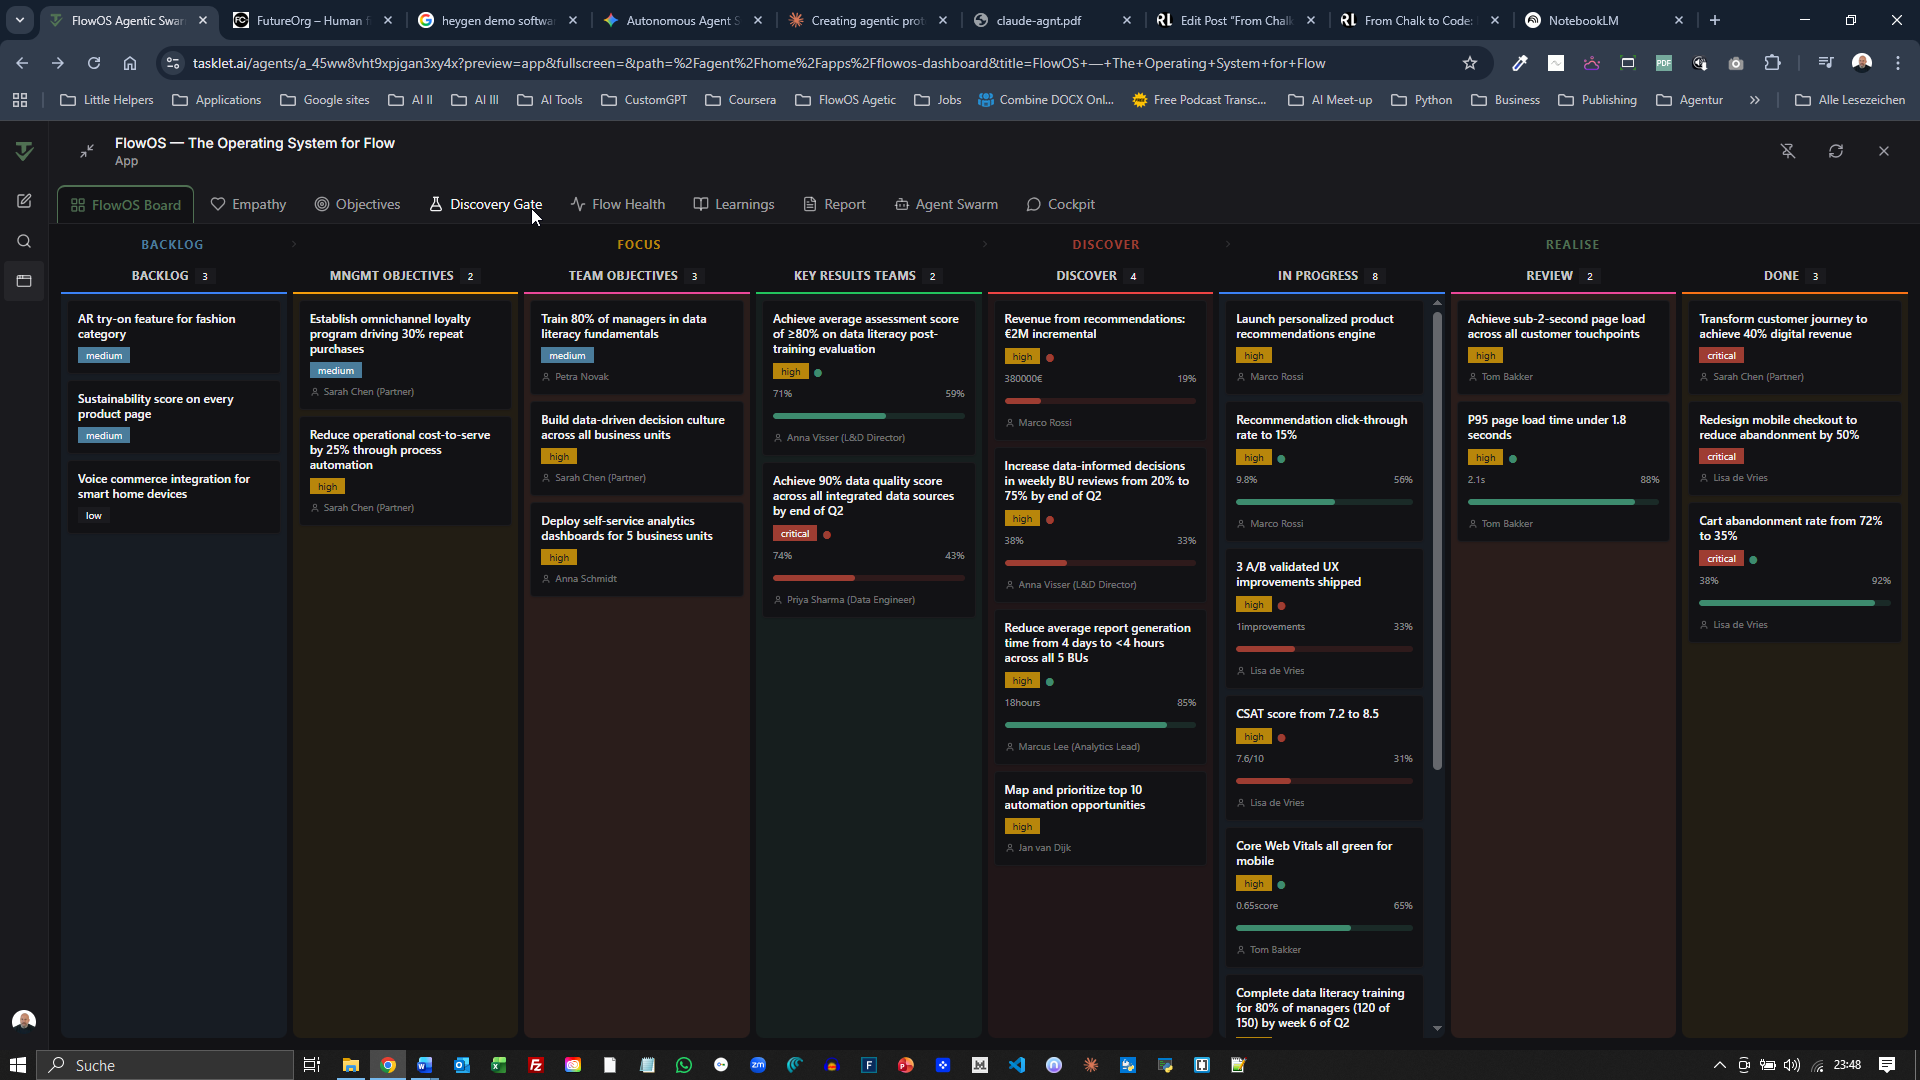Viewport: 1920px width, 1080px height.
Task: Click the In Progress column scrollbar down arrow
Action: (1437, 1028)
